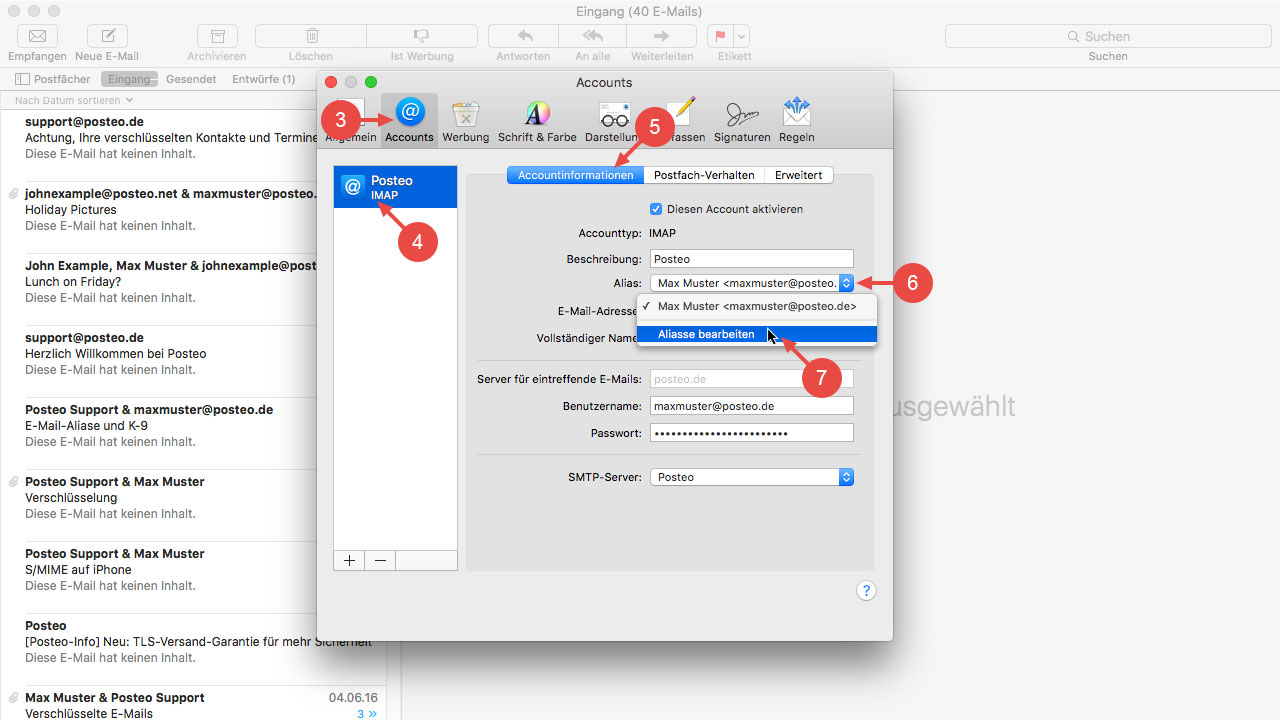Click into the Benutzername field
1280x720 pixels.
point(751,406)
